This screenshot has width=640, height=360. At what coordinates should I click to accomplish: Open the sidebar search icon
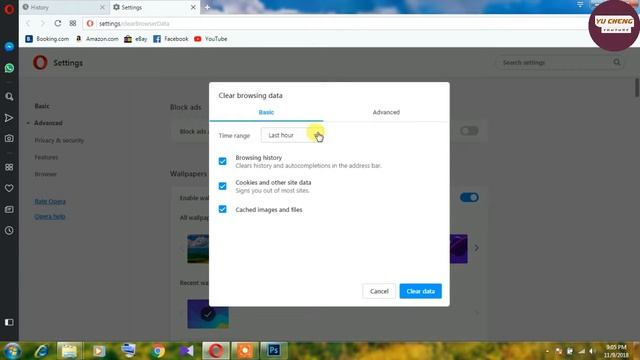click(x=9, y=97)
